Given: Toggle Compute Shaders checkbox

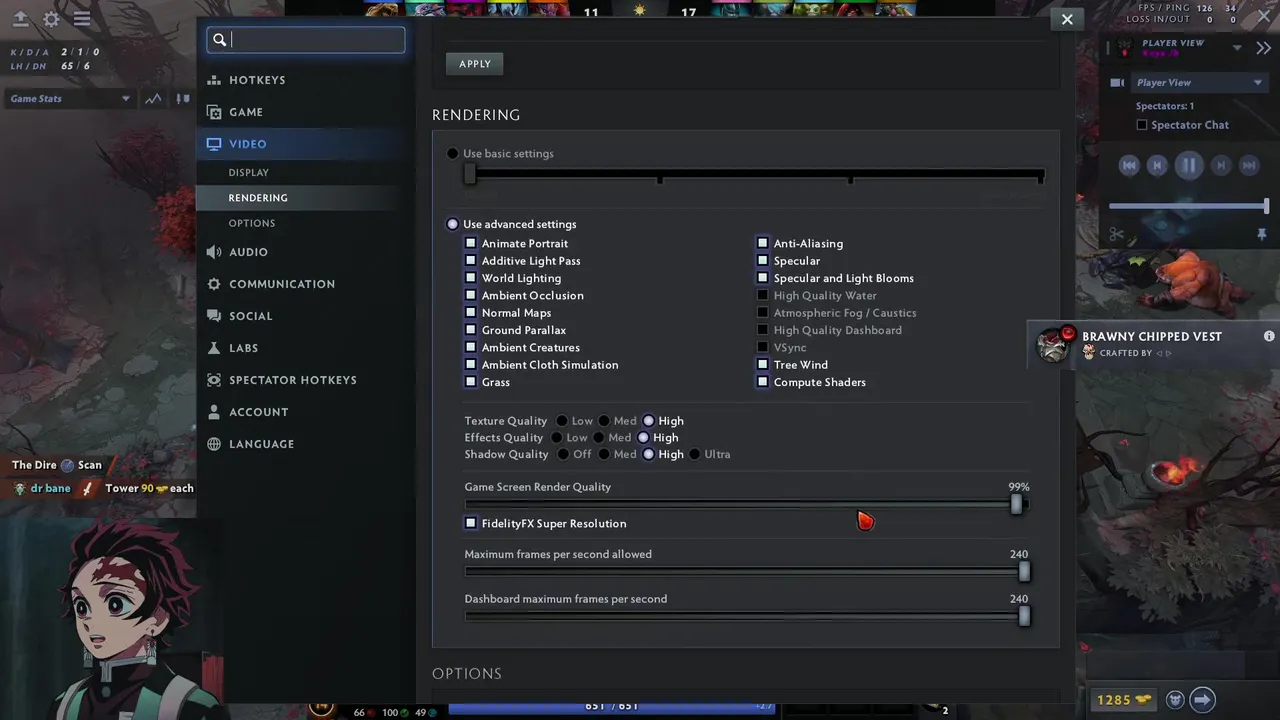Looking at the screenshot, I should [763, 382].
